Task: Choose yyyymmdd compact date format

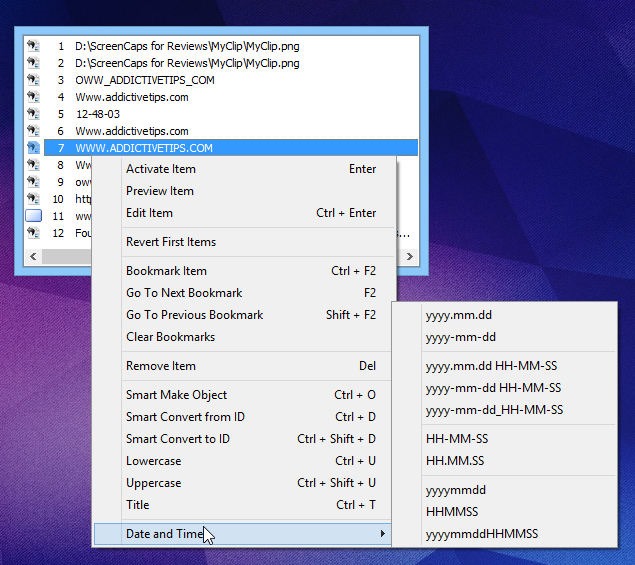Action: click(505, 490)
